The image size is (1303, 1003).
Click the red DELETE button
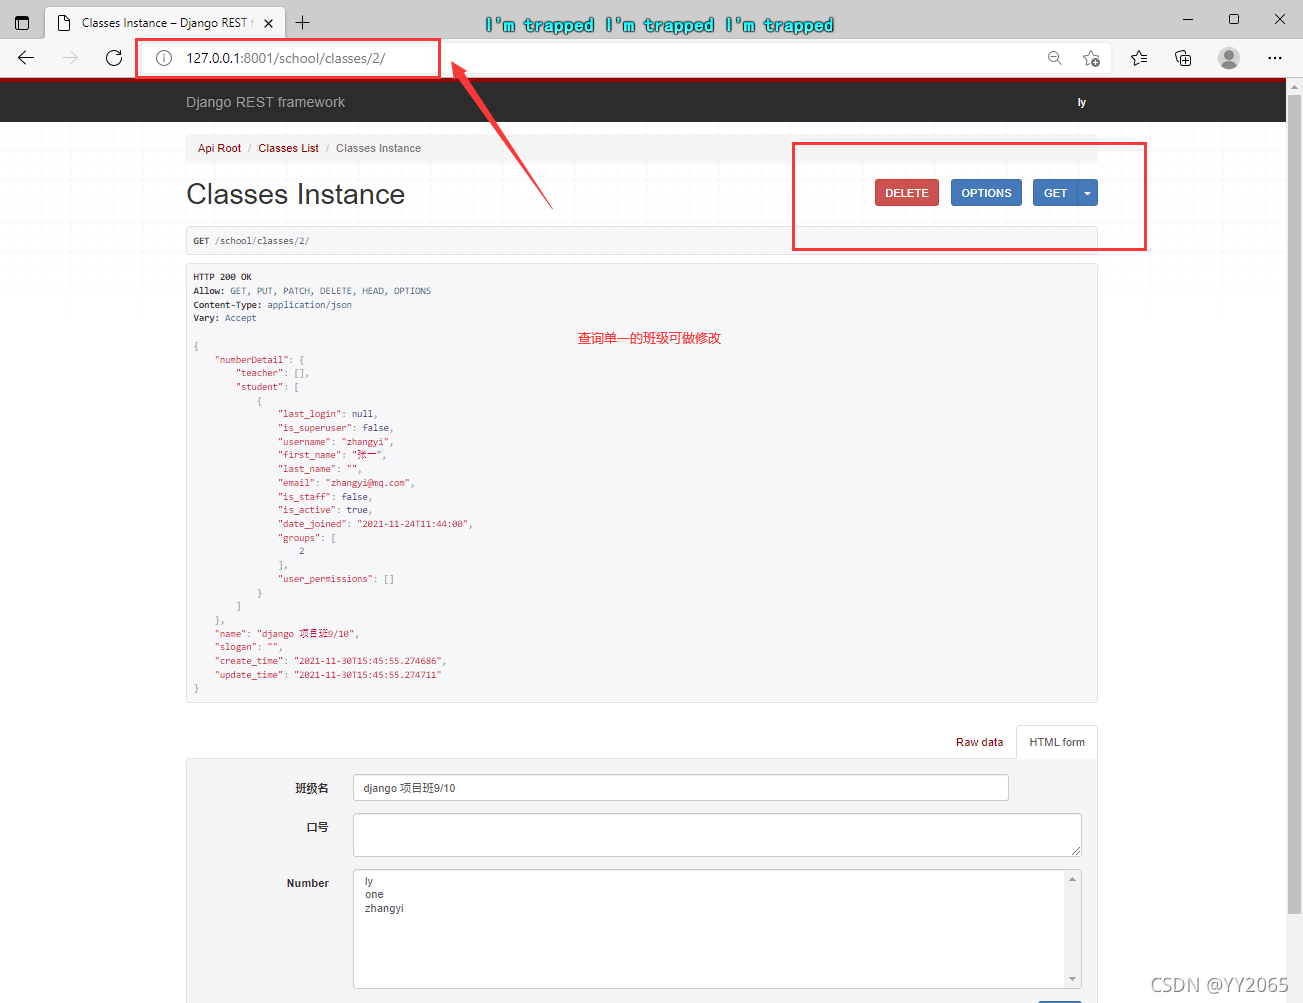906,193
